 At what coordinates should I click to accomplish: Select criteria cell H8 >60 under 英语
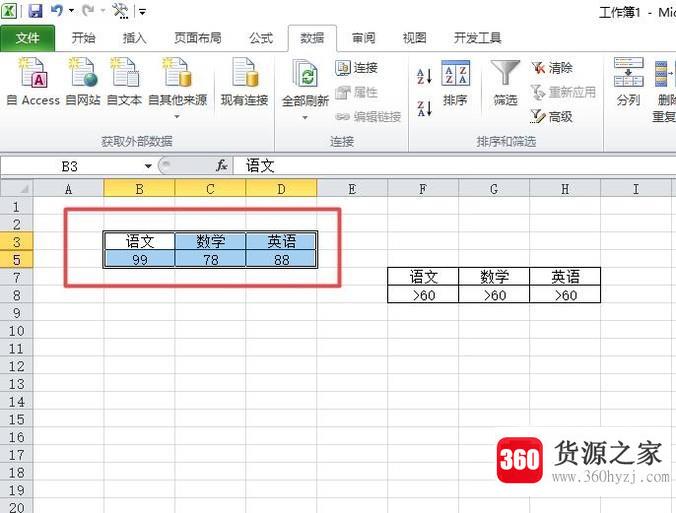(x=565, y=295)
